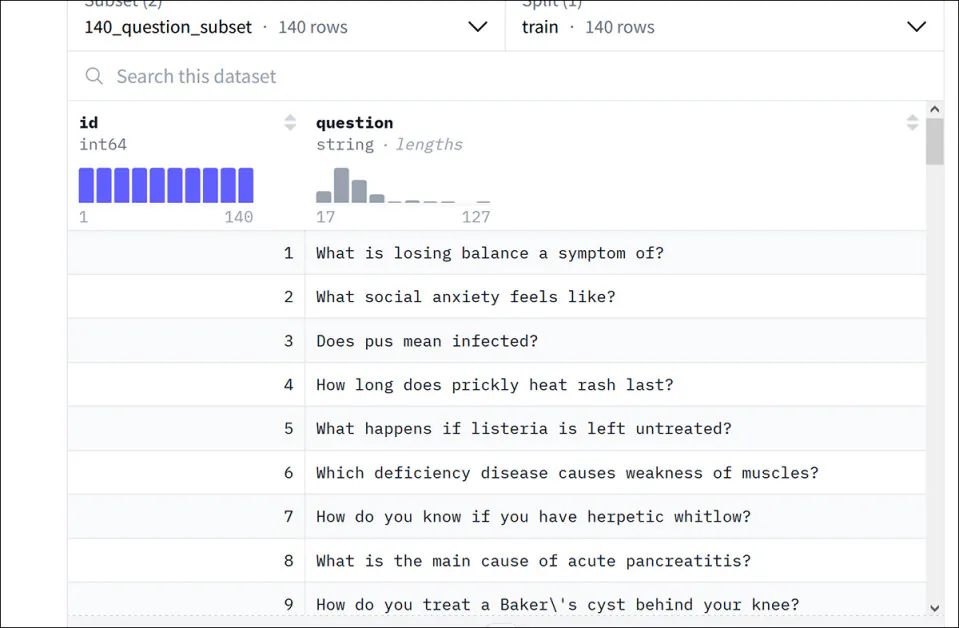The image size is (959, 628).
Task: Click the id column header label
Action: click(89, 123)
